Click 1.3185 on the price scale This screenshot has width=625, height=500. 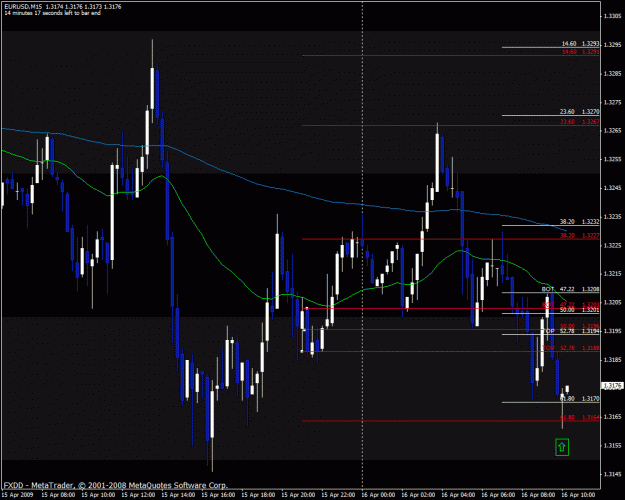pos(613,359)
